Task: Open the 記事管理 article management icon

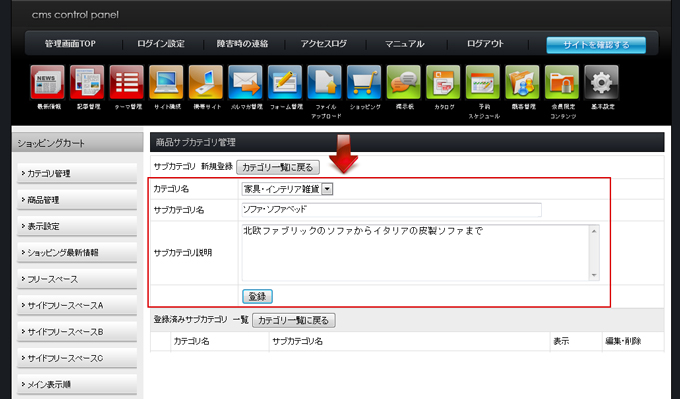Action: point(87,82)
